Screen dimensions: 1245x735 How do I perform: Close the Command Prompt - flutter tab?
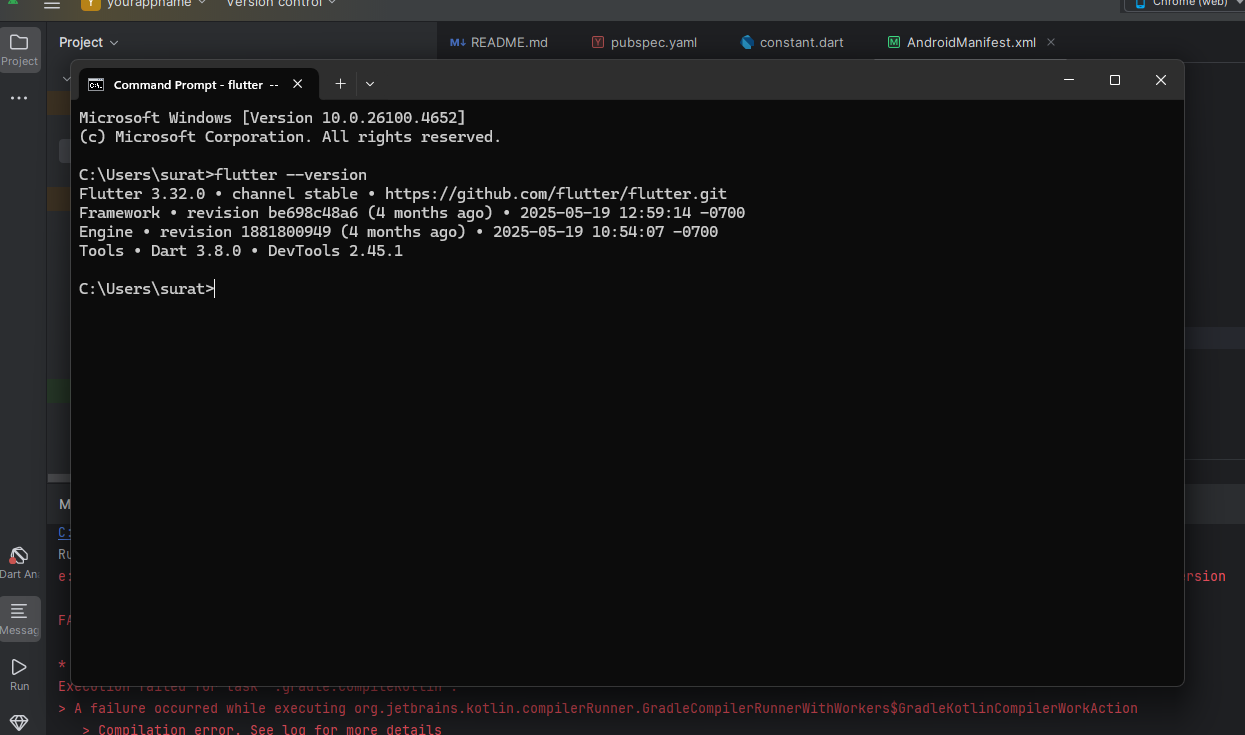tap(297, 84)
